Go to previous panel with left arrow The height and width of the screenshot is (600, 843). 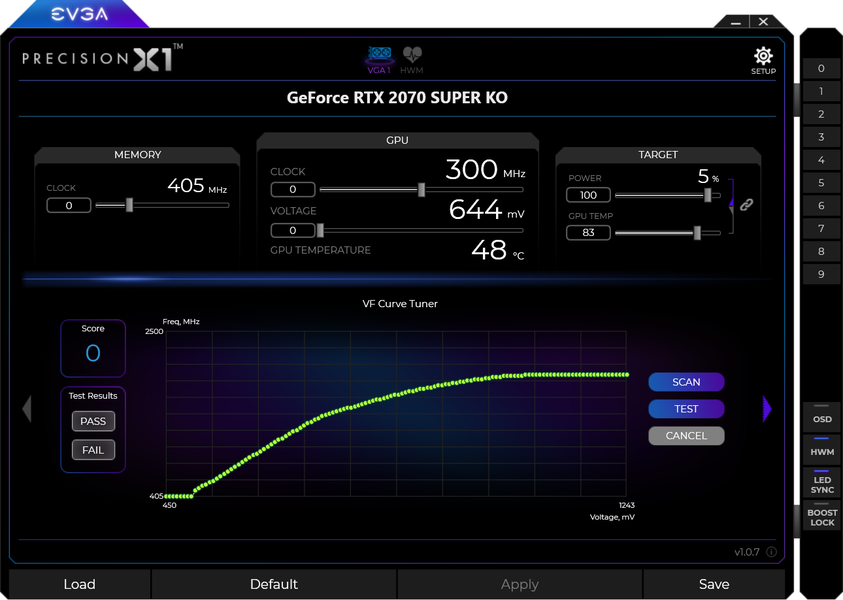(27, 409)
